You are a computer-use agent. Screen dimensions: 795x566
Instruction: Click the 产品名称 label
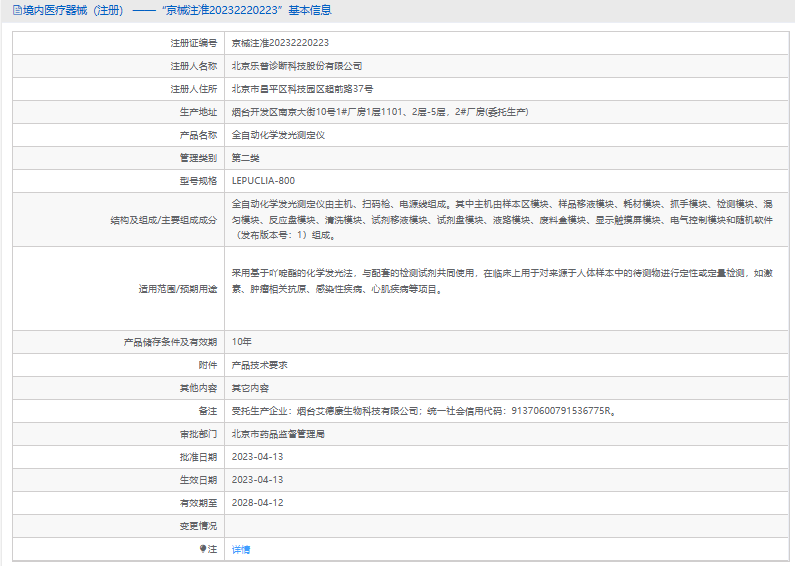(x=198, y=135)
